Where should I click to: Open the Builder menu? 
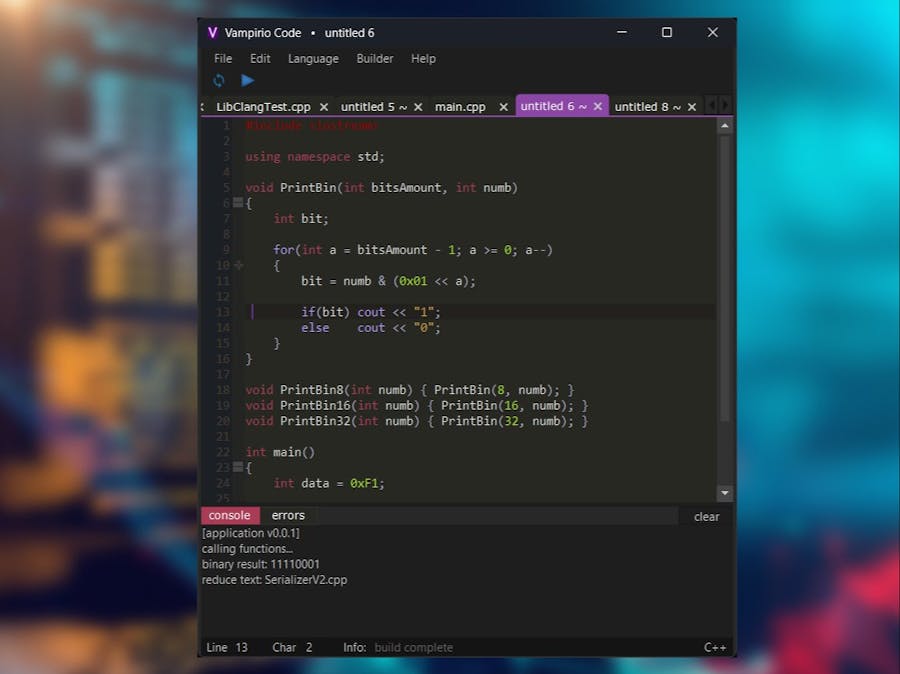pyautogui.click(x=375, y=59)
